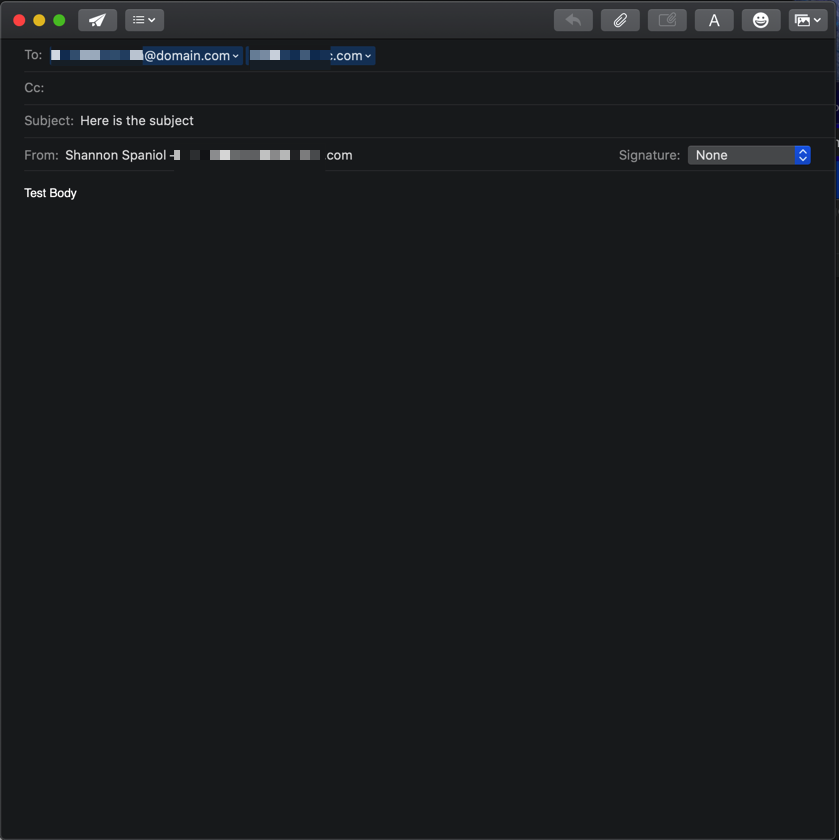This screenshot has height=840, width=839.
Task: Open the message header fields list icon
Action: click(x=138, y=19)
